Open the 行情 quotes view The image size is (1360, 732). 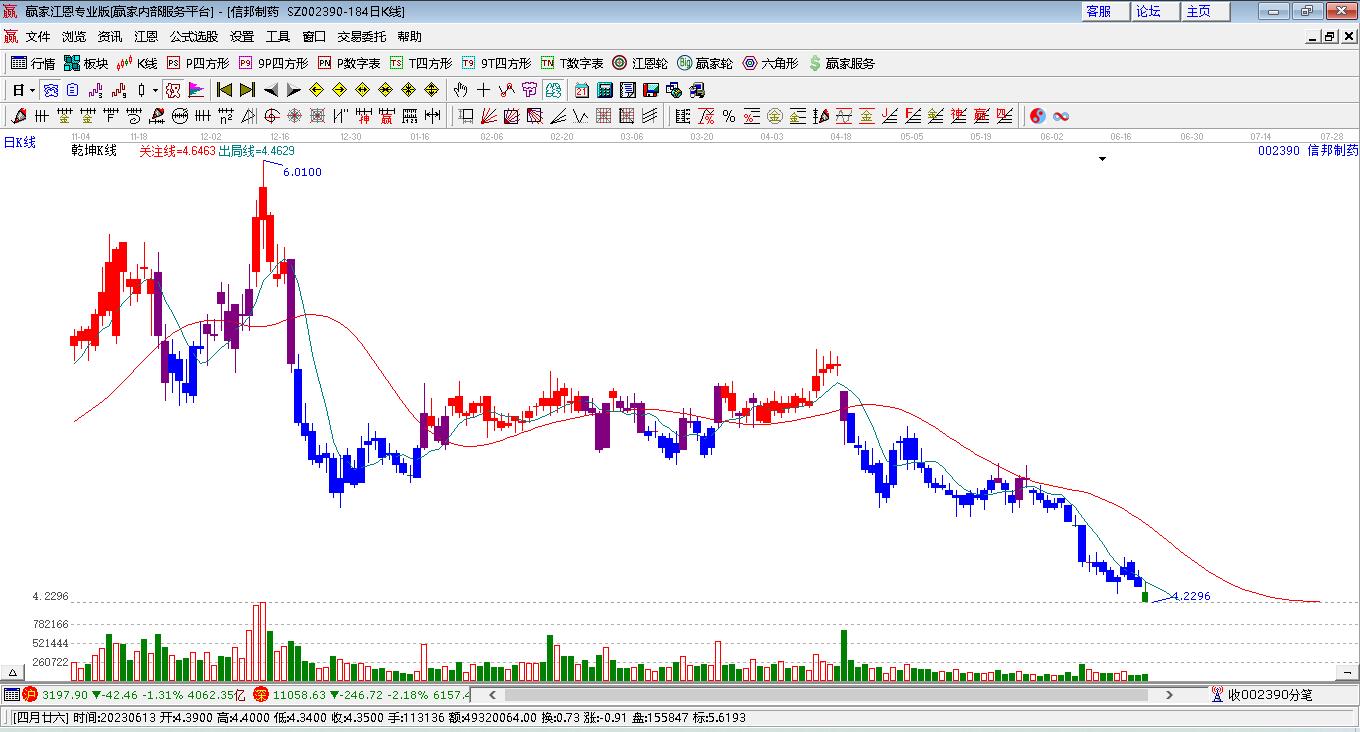click(33, 63)
